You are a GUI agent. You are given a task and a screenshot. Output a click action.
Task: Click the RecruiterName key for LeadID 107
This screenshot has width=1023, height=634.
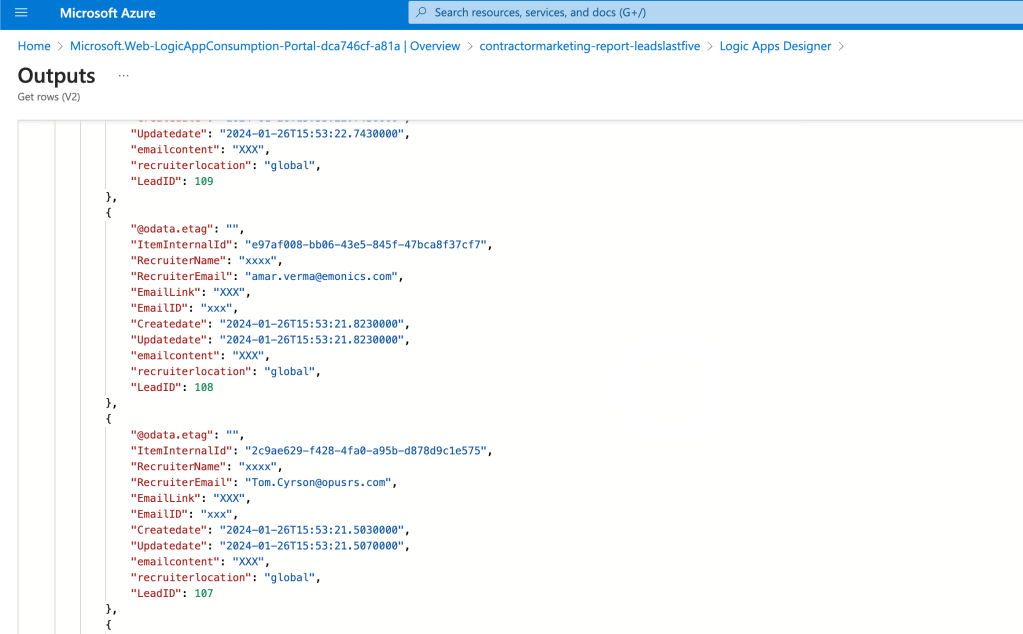click(178, 467)
